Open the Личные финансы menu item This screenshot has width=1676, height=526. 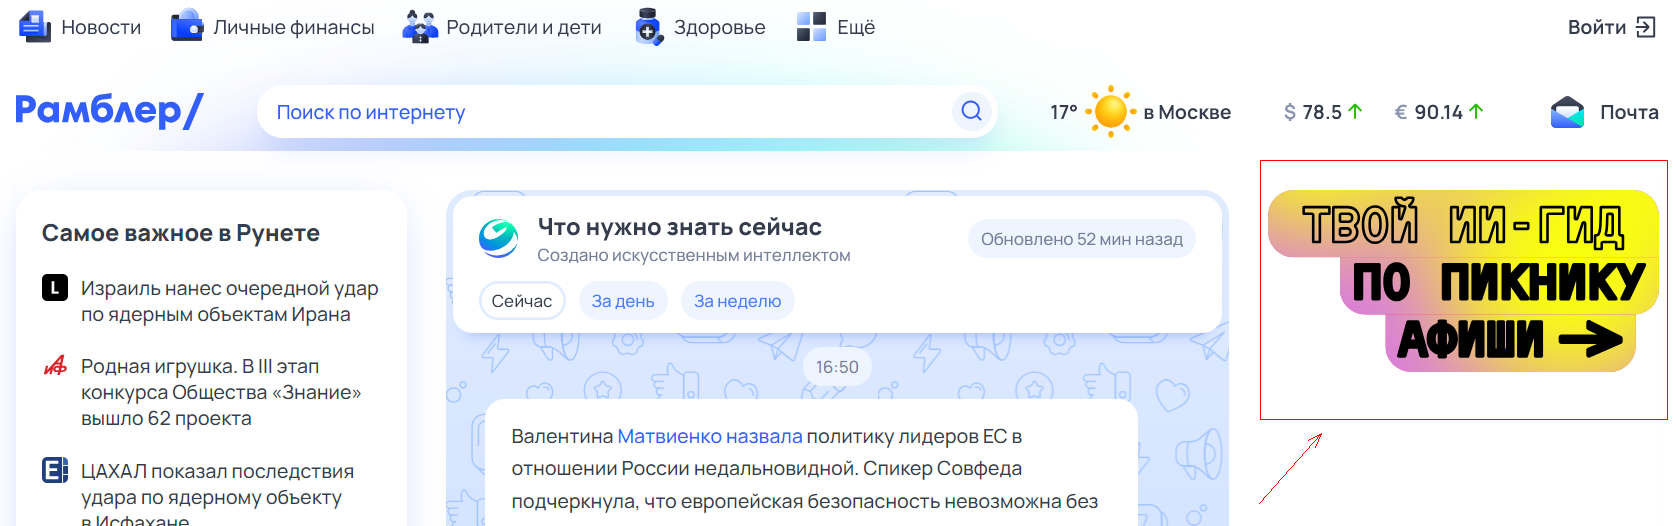coord(294,27)
